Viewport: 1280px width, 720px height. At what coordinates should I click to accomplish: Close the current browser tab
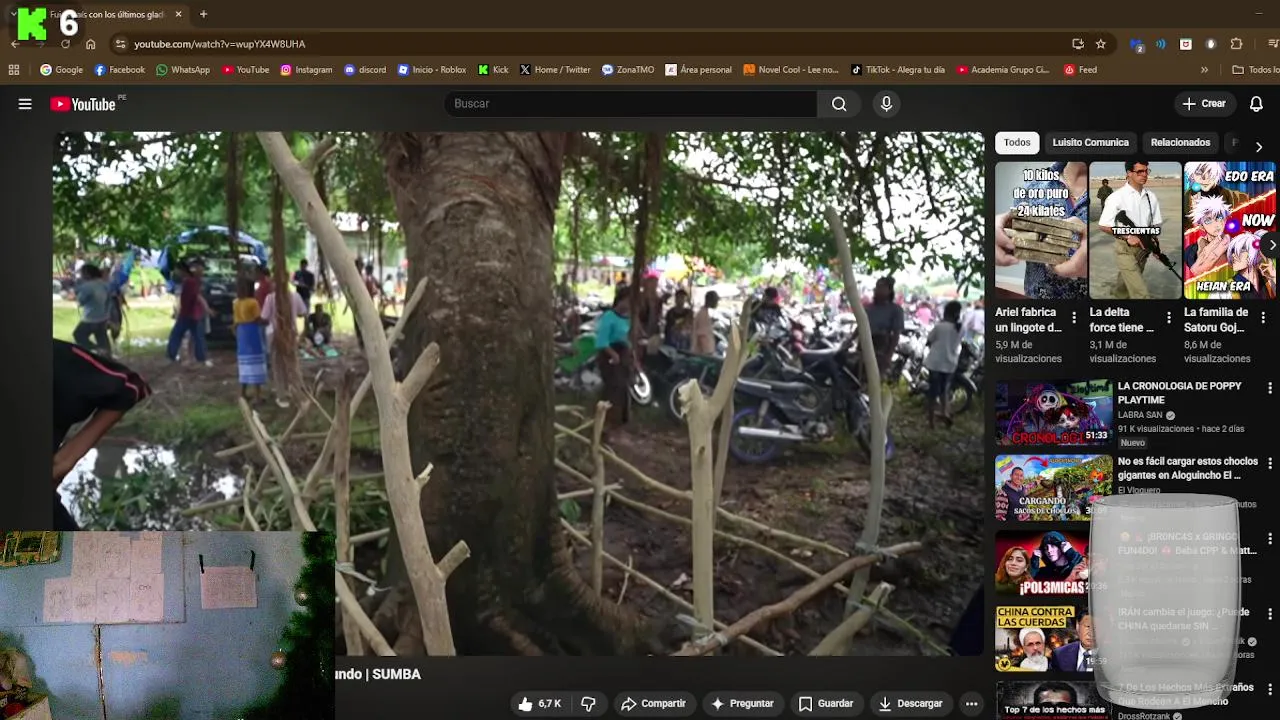pos(178,14)
